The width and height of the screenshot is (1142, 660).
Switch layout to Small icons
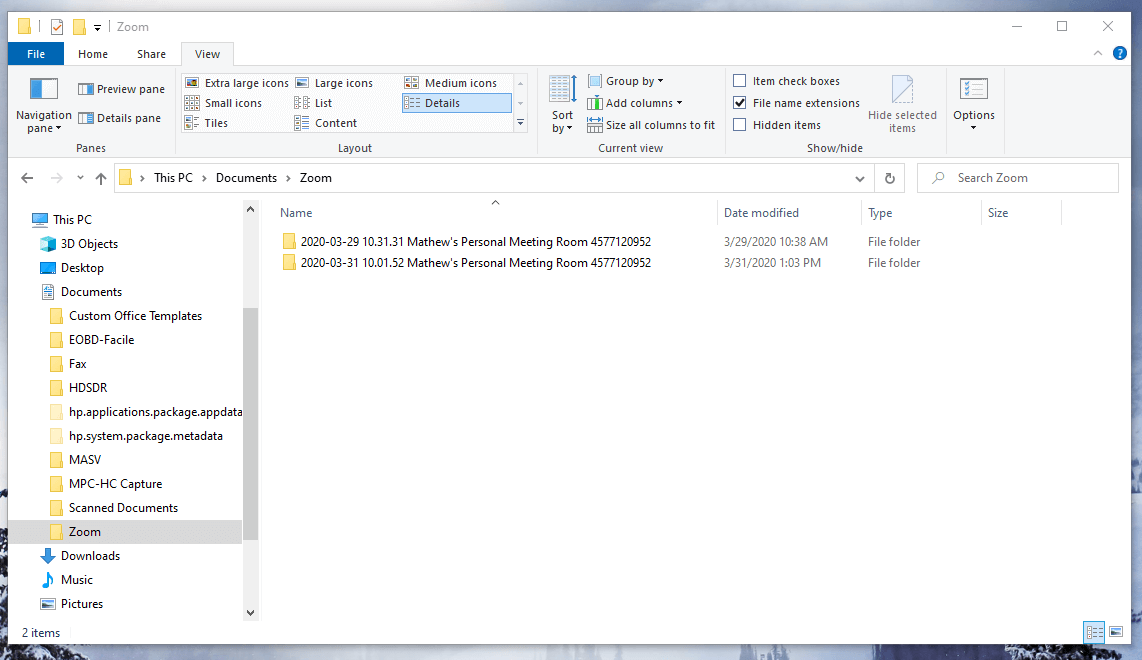coord(224,103)
